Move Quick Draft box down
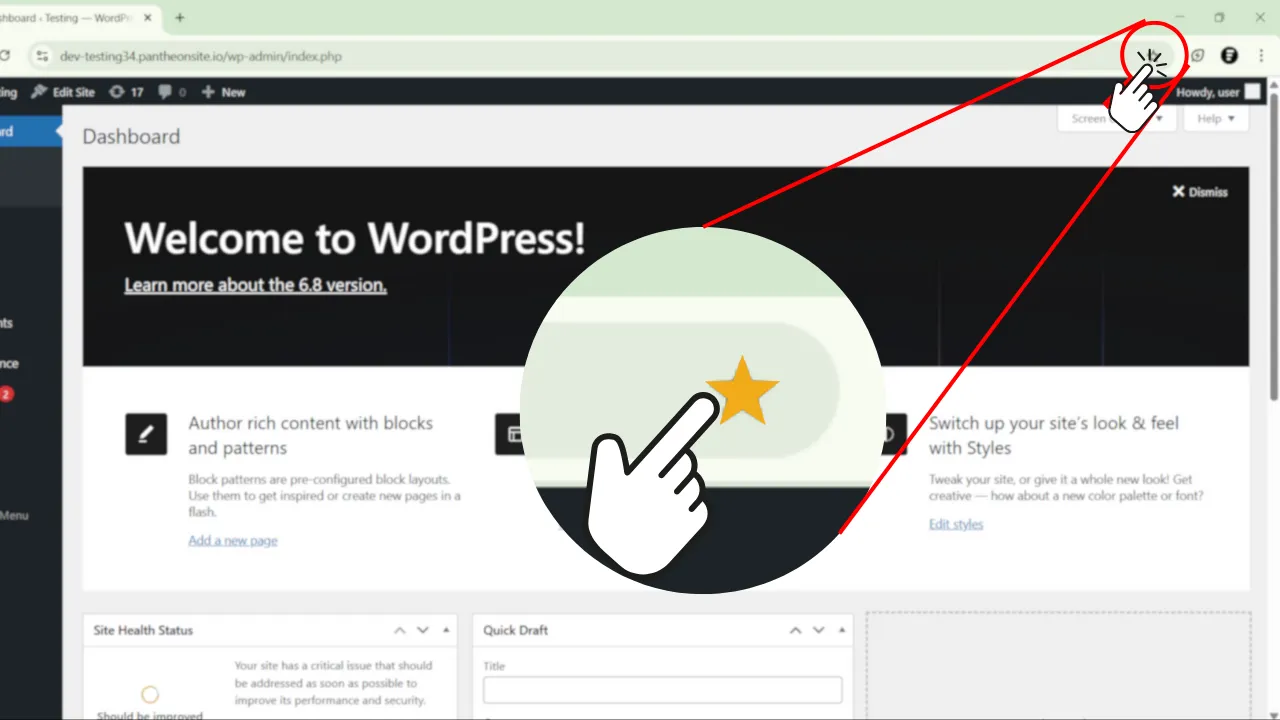This screenshot has height=720, width=1280. [x=819, y=630]
